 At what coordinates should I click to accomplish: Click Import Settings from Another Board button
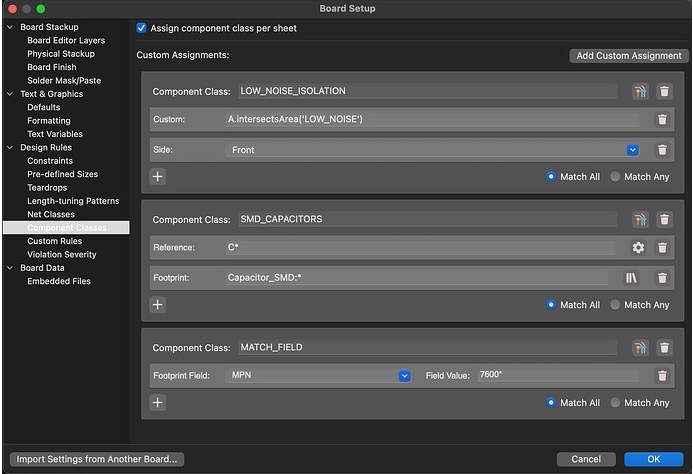click(99, 459)
